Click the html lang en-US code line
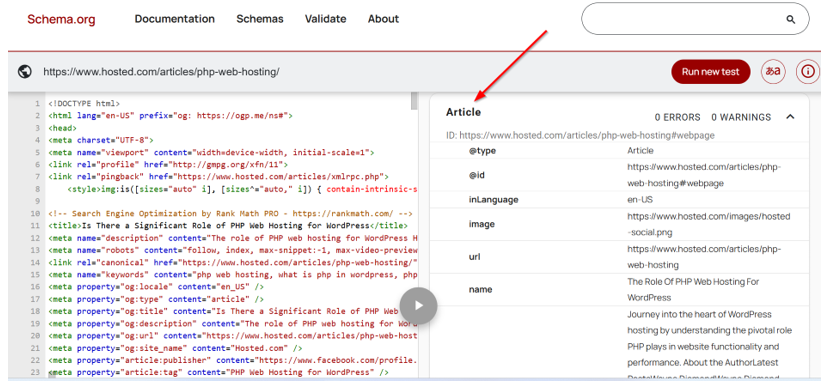The width and height of the screenshot is (823, 384). click(x=171, y=116)
